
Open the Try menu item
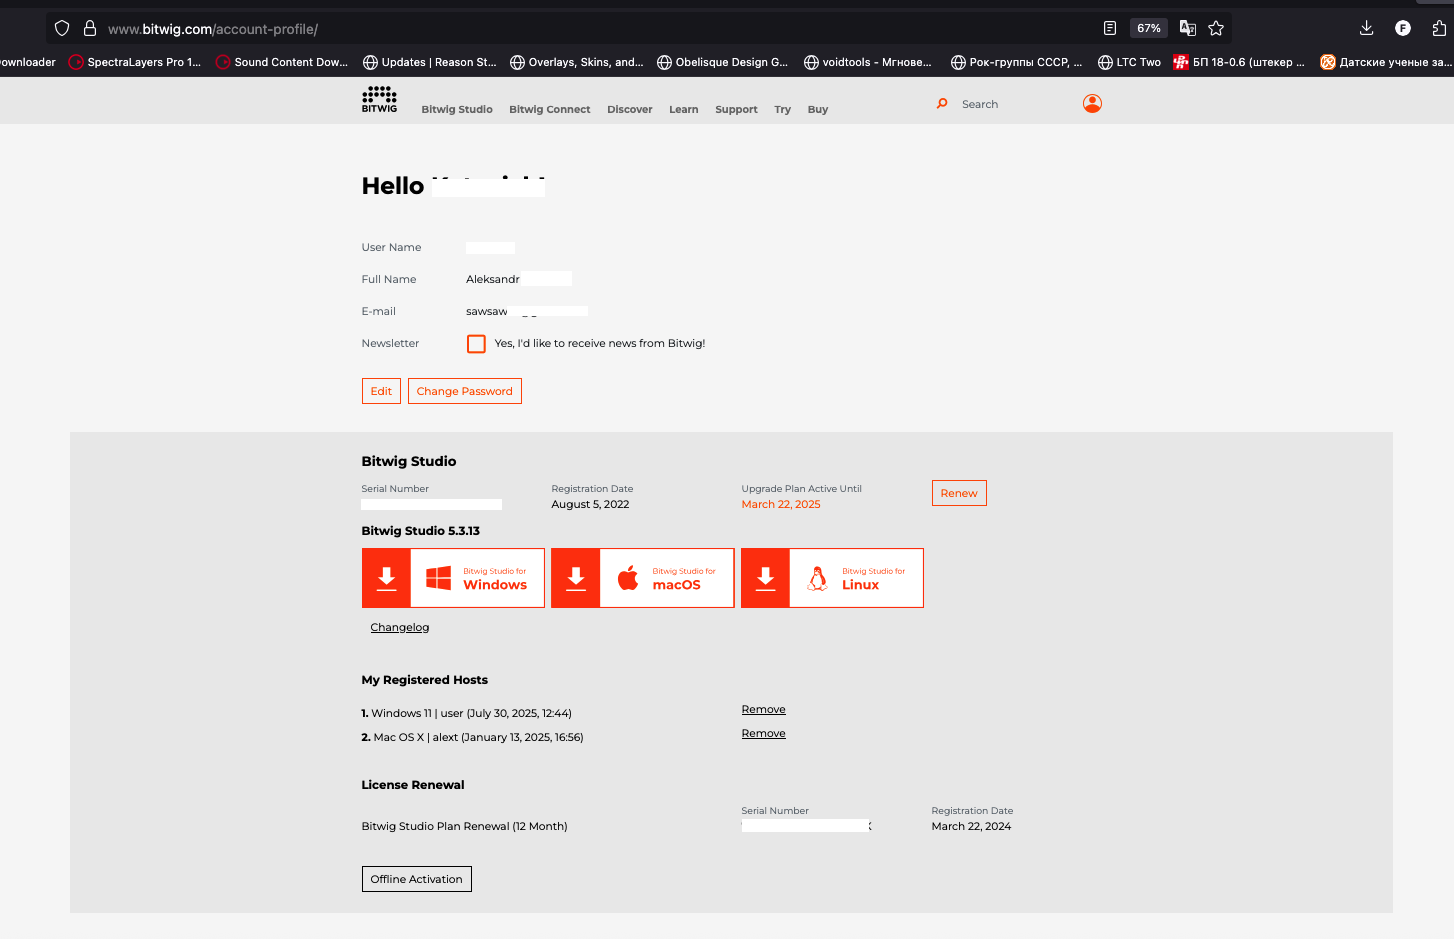(783, 110)
